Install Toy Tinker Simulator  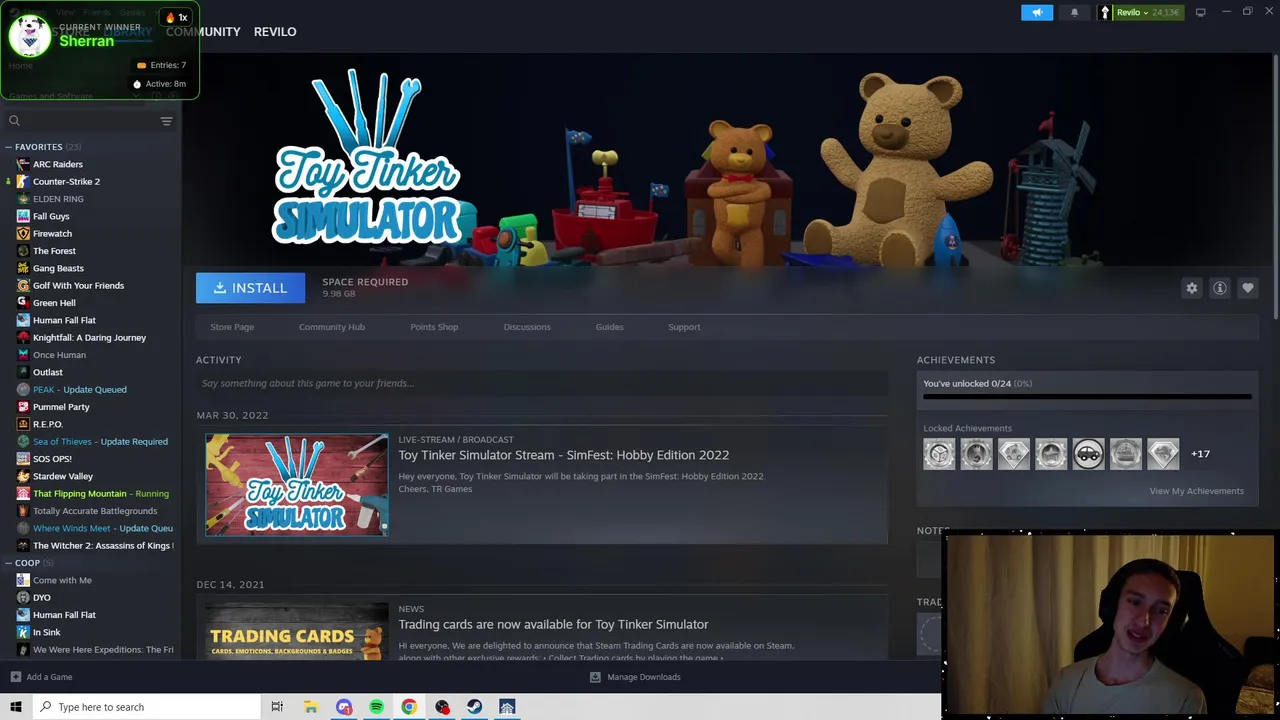coord(250,288)
